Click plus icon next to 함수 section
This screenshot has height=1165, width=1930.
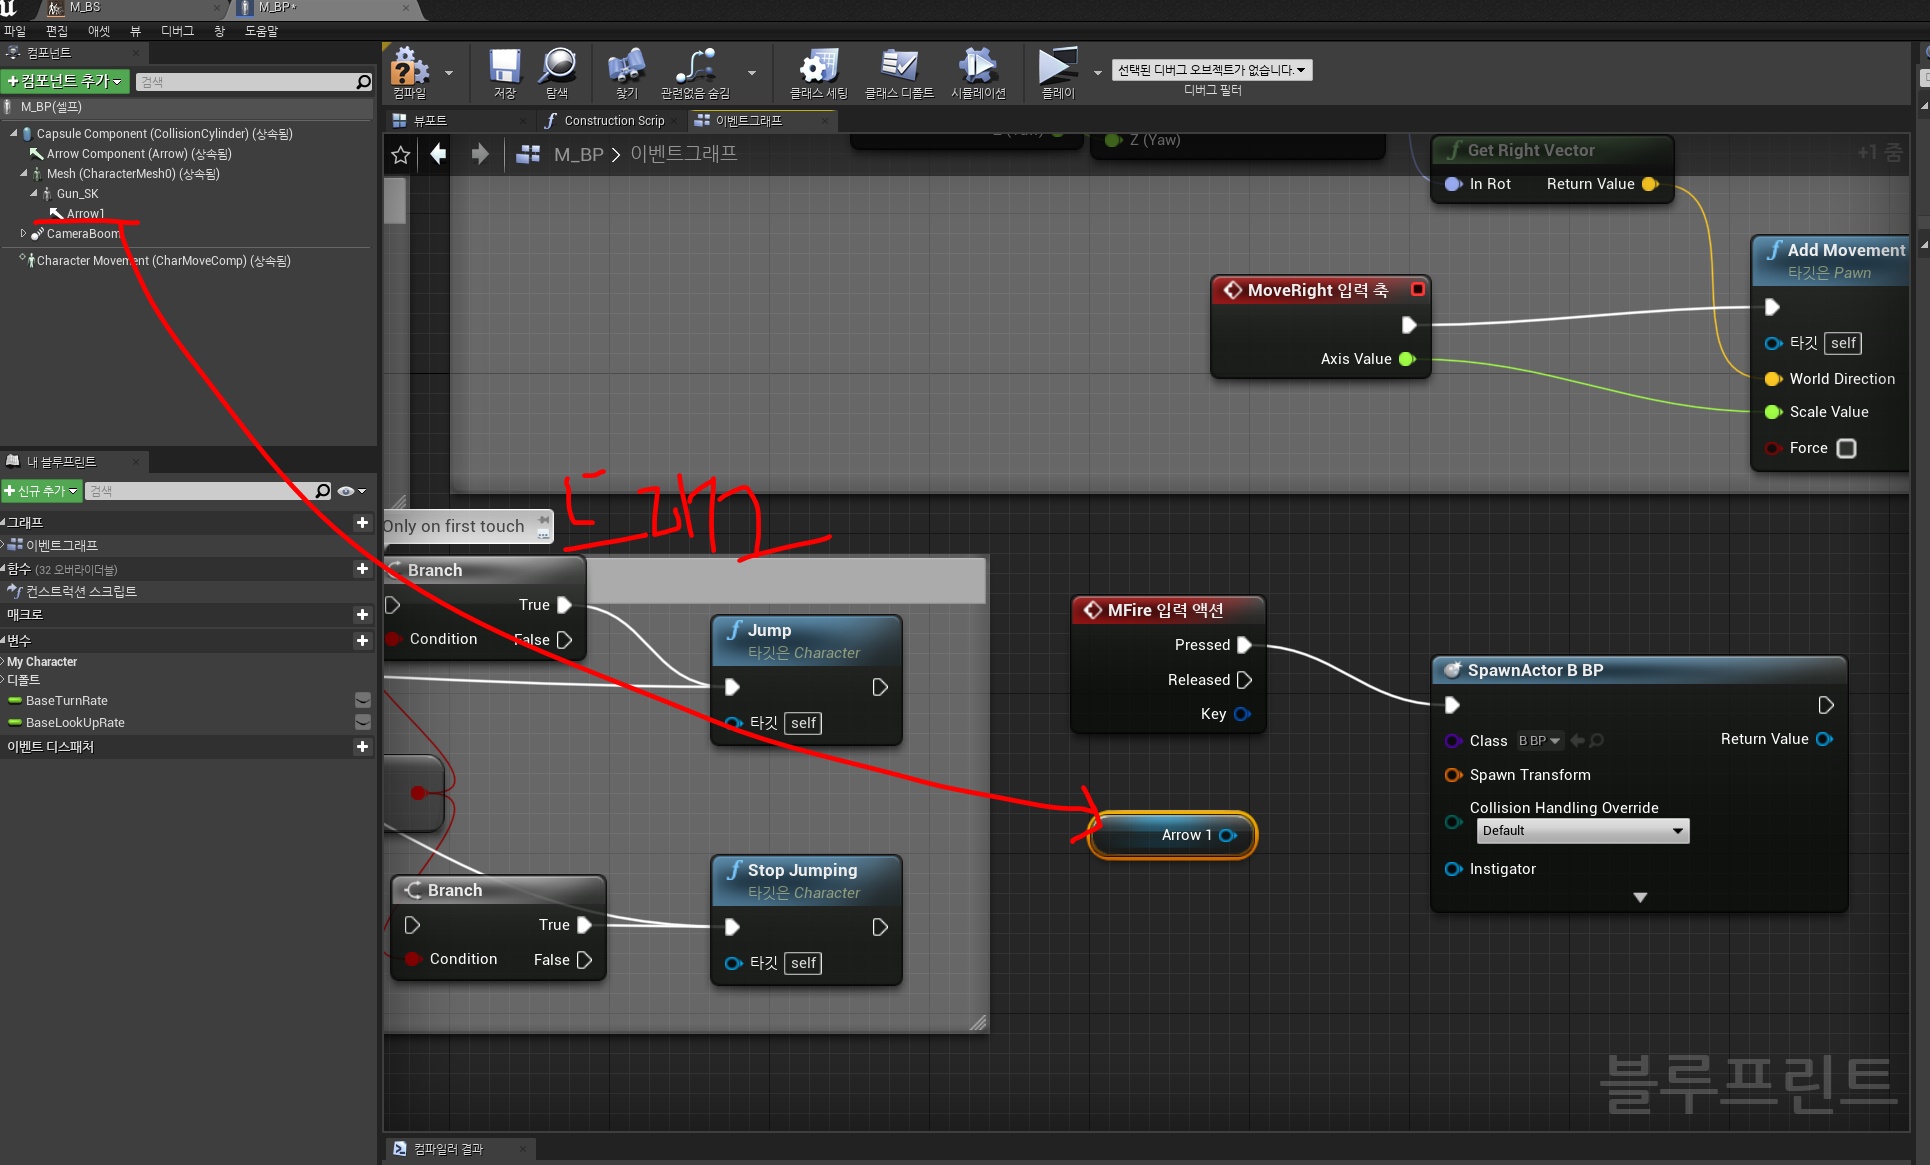click(362, 569)
